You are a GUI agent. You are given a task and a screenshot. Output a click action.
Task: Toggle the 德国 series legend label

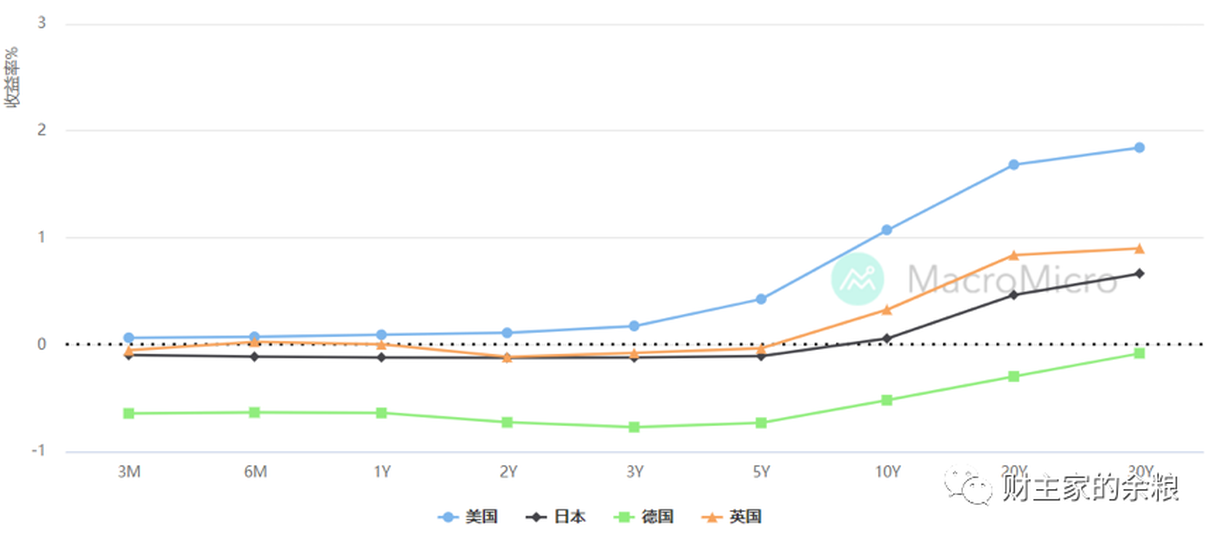[658, 517]
